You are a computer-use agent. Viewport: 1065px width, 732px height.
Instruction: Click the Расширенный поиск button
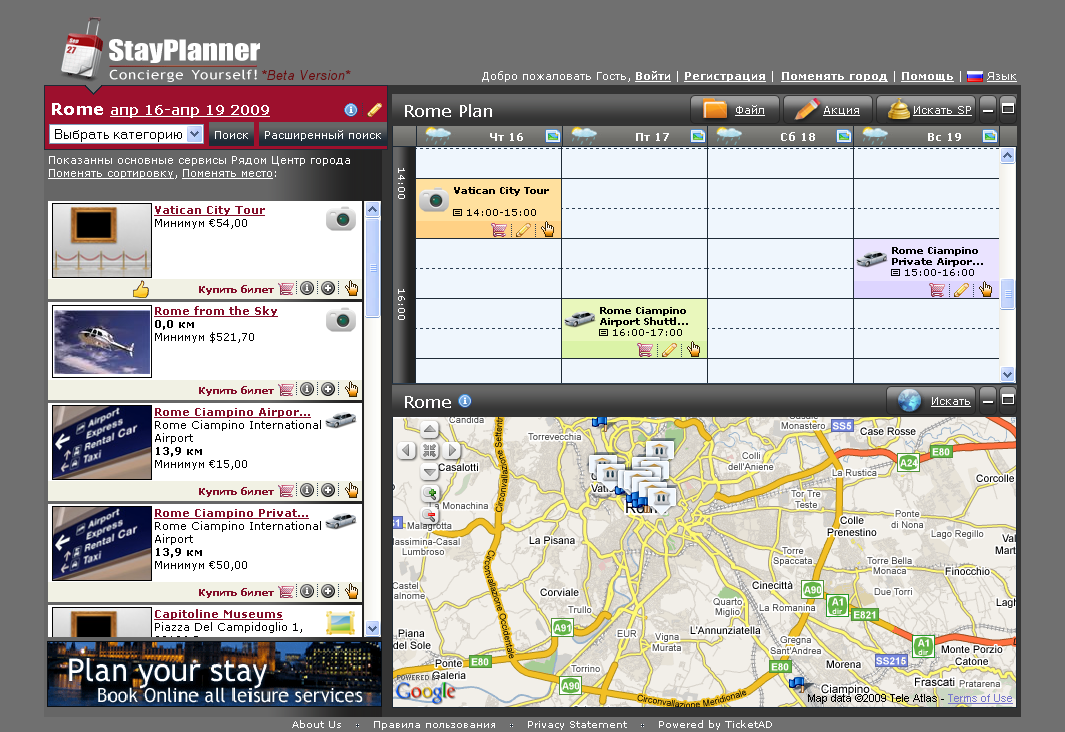pos(322,134)
